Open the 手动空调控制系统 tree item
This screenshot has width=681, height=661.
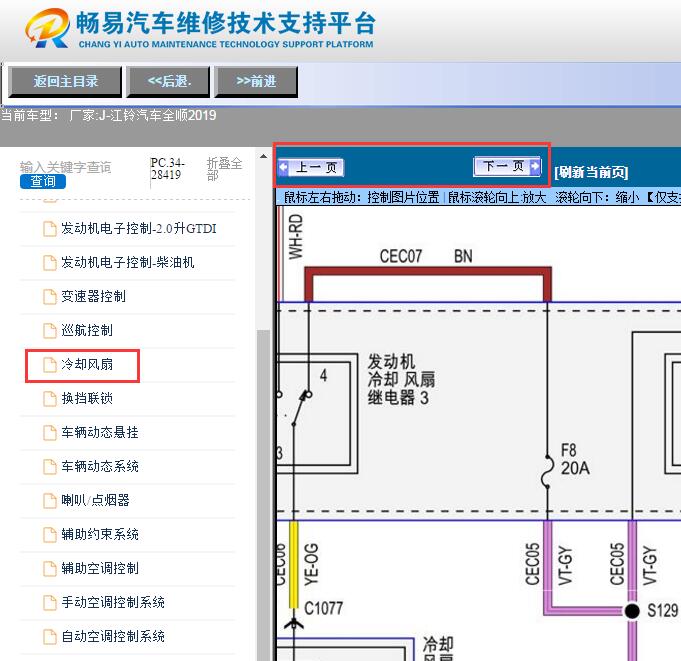[113, 602]
